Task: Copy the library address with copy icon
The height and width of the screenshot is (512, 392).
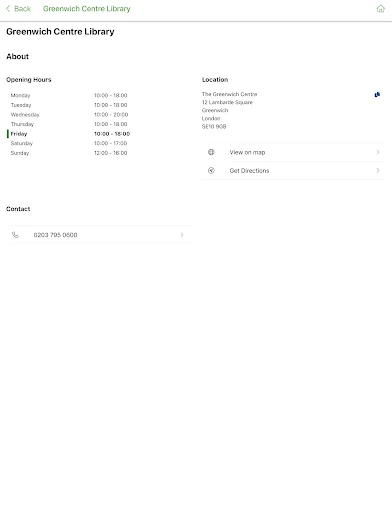Action: point(377,95)
